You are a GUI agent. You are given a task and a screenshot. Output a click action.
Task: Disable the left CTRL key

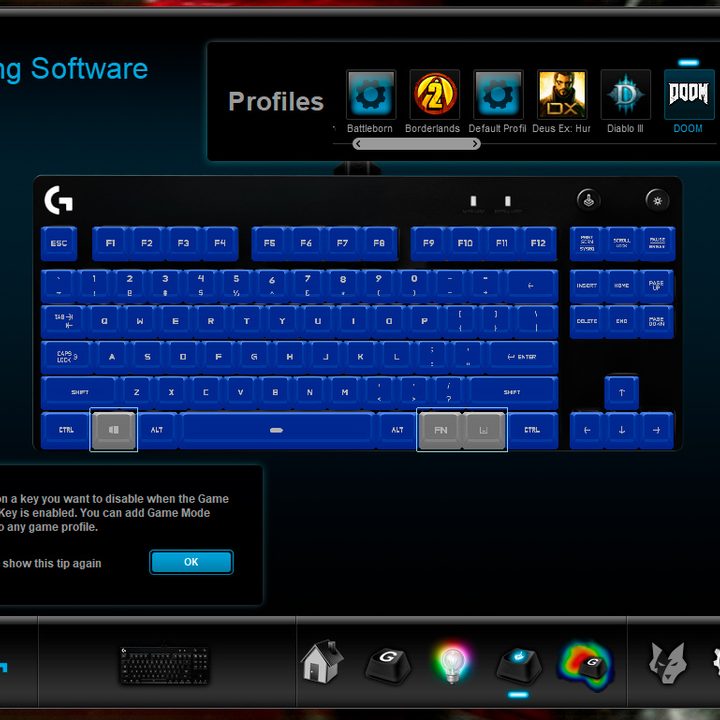66,430
